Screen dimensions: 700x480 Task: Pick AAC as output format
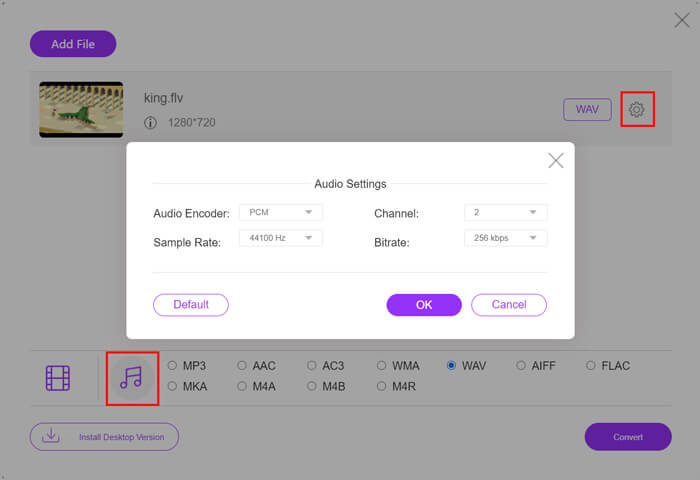pyautogui.click(x=242, y=366)
